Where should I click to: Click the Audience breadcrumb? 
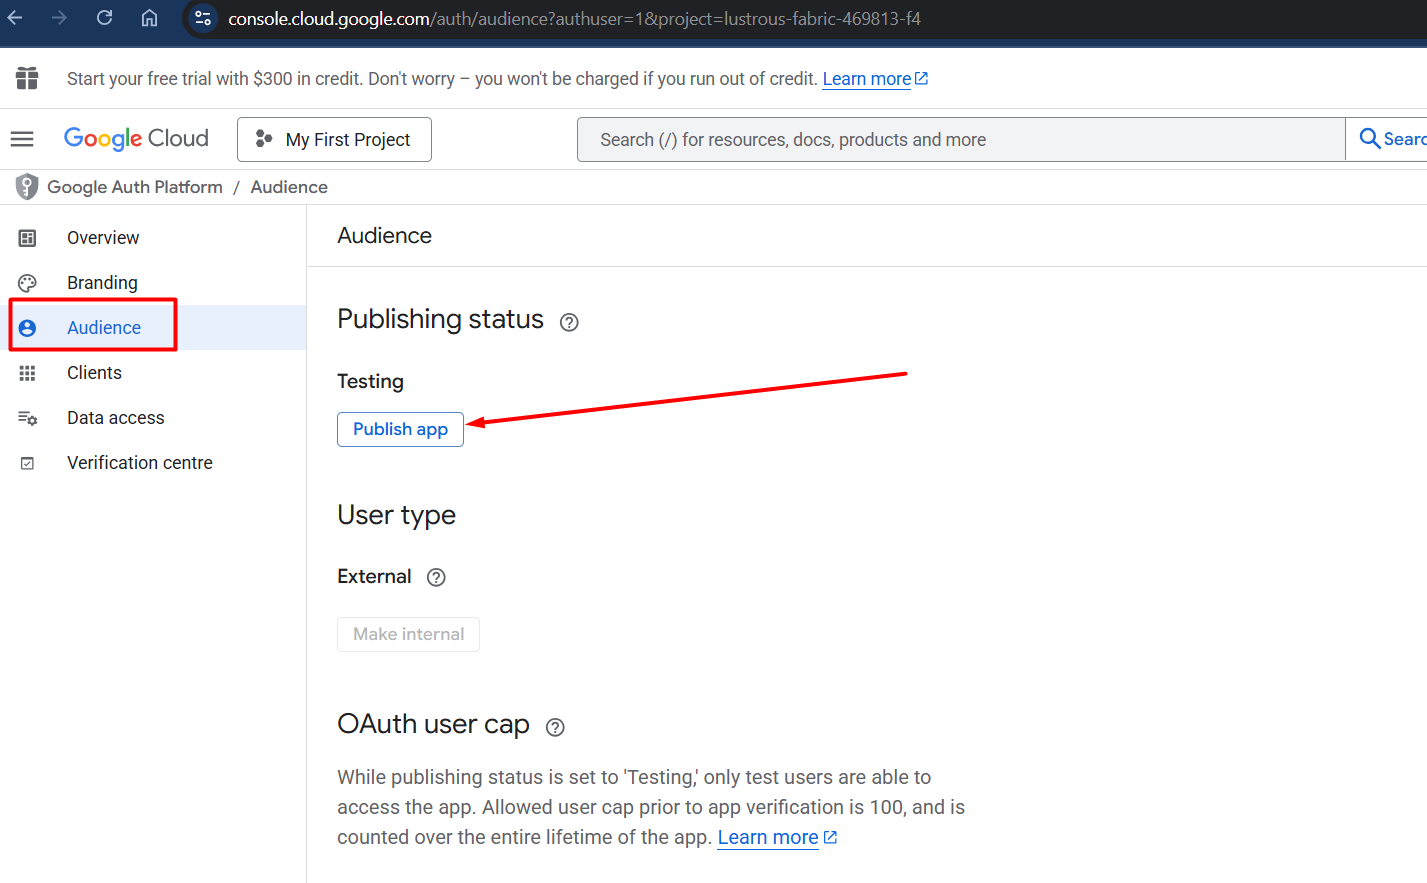pyautogui.click(x=289, y=187)
